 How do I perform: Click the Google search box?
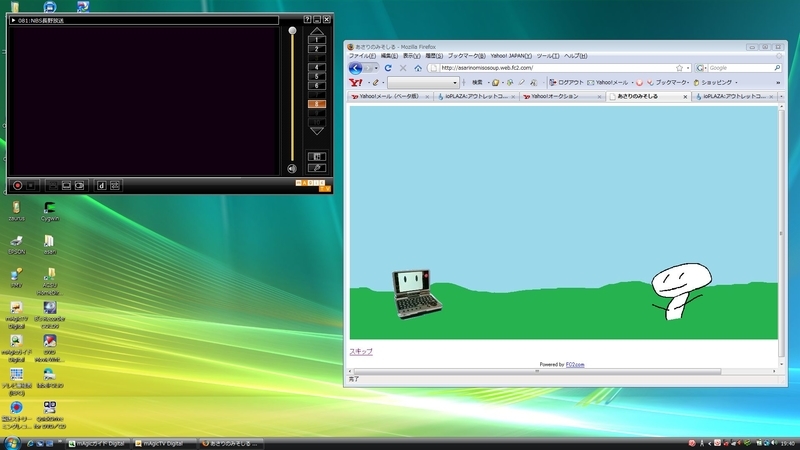[x=740, y=68]
